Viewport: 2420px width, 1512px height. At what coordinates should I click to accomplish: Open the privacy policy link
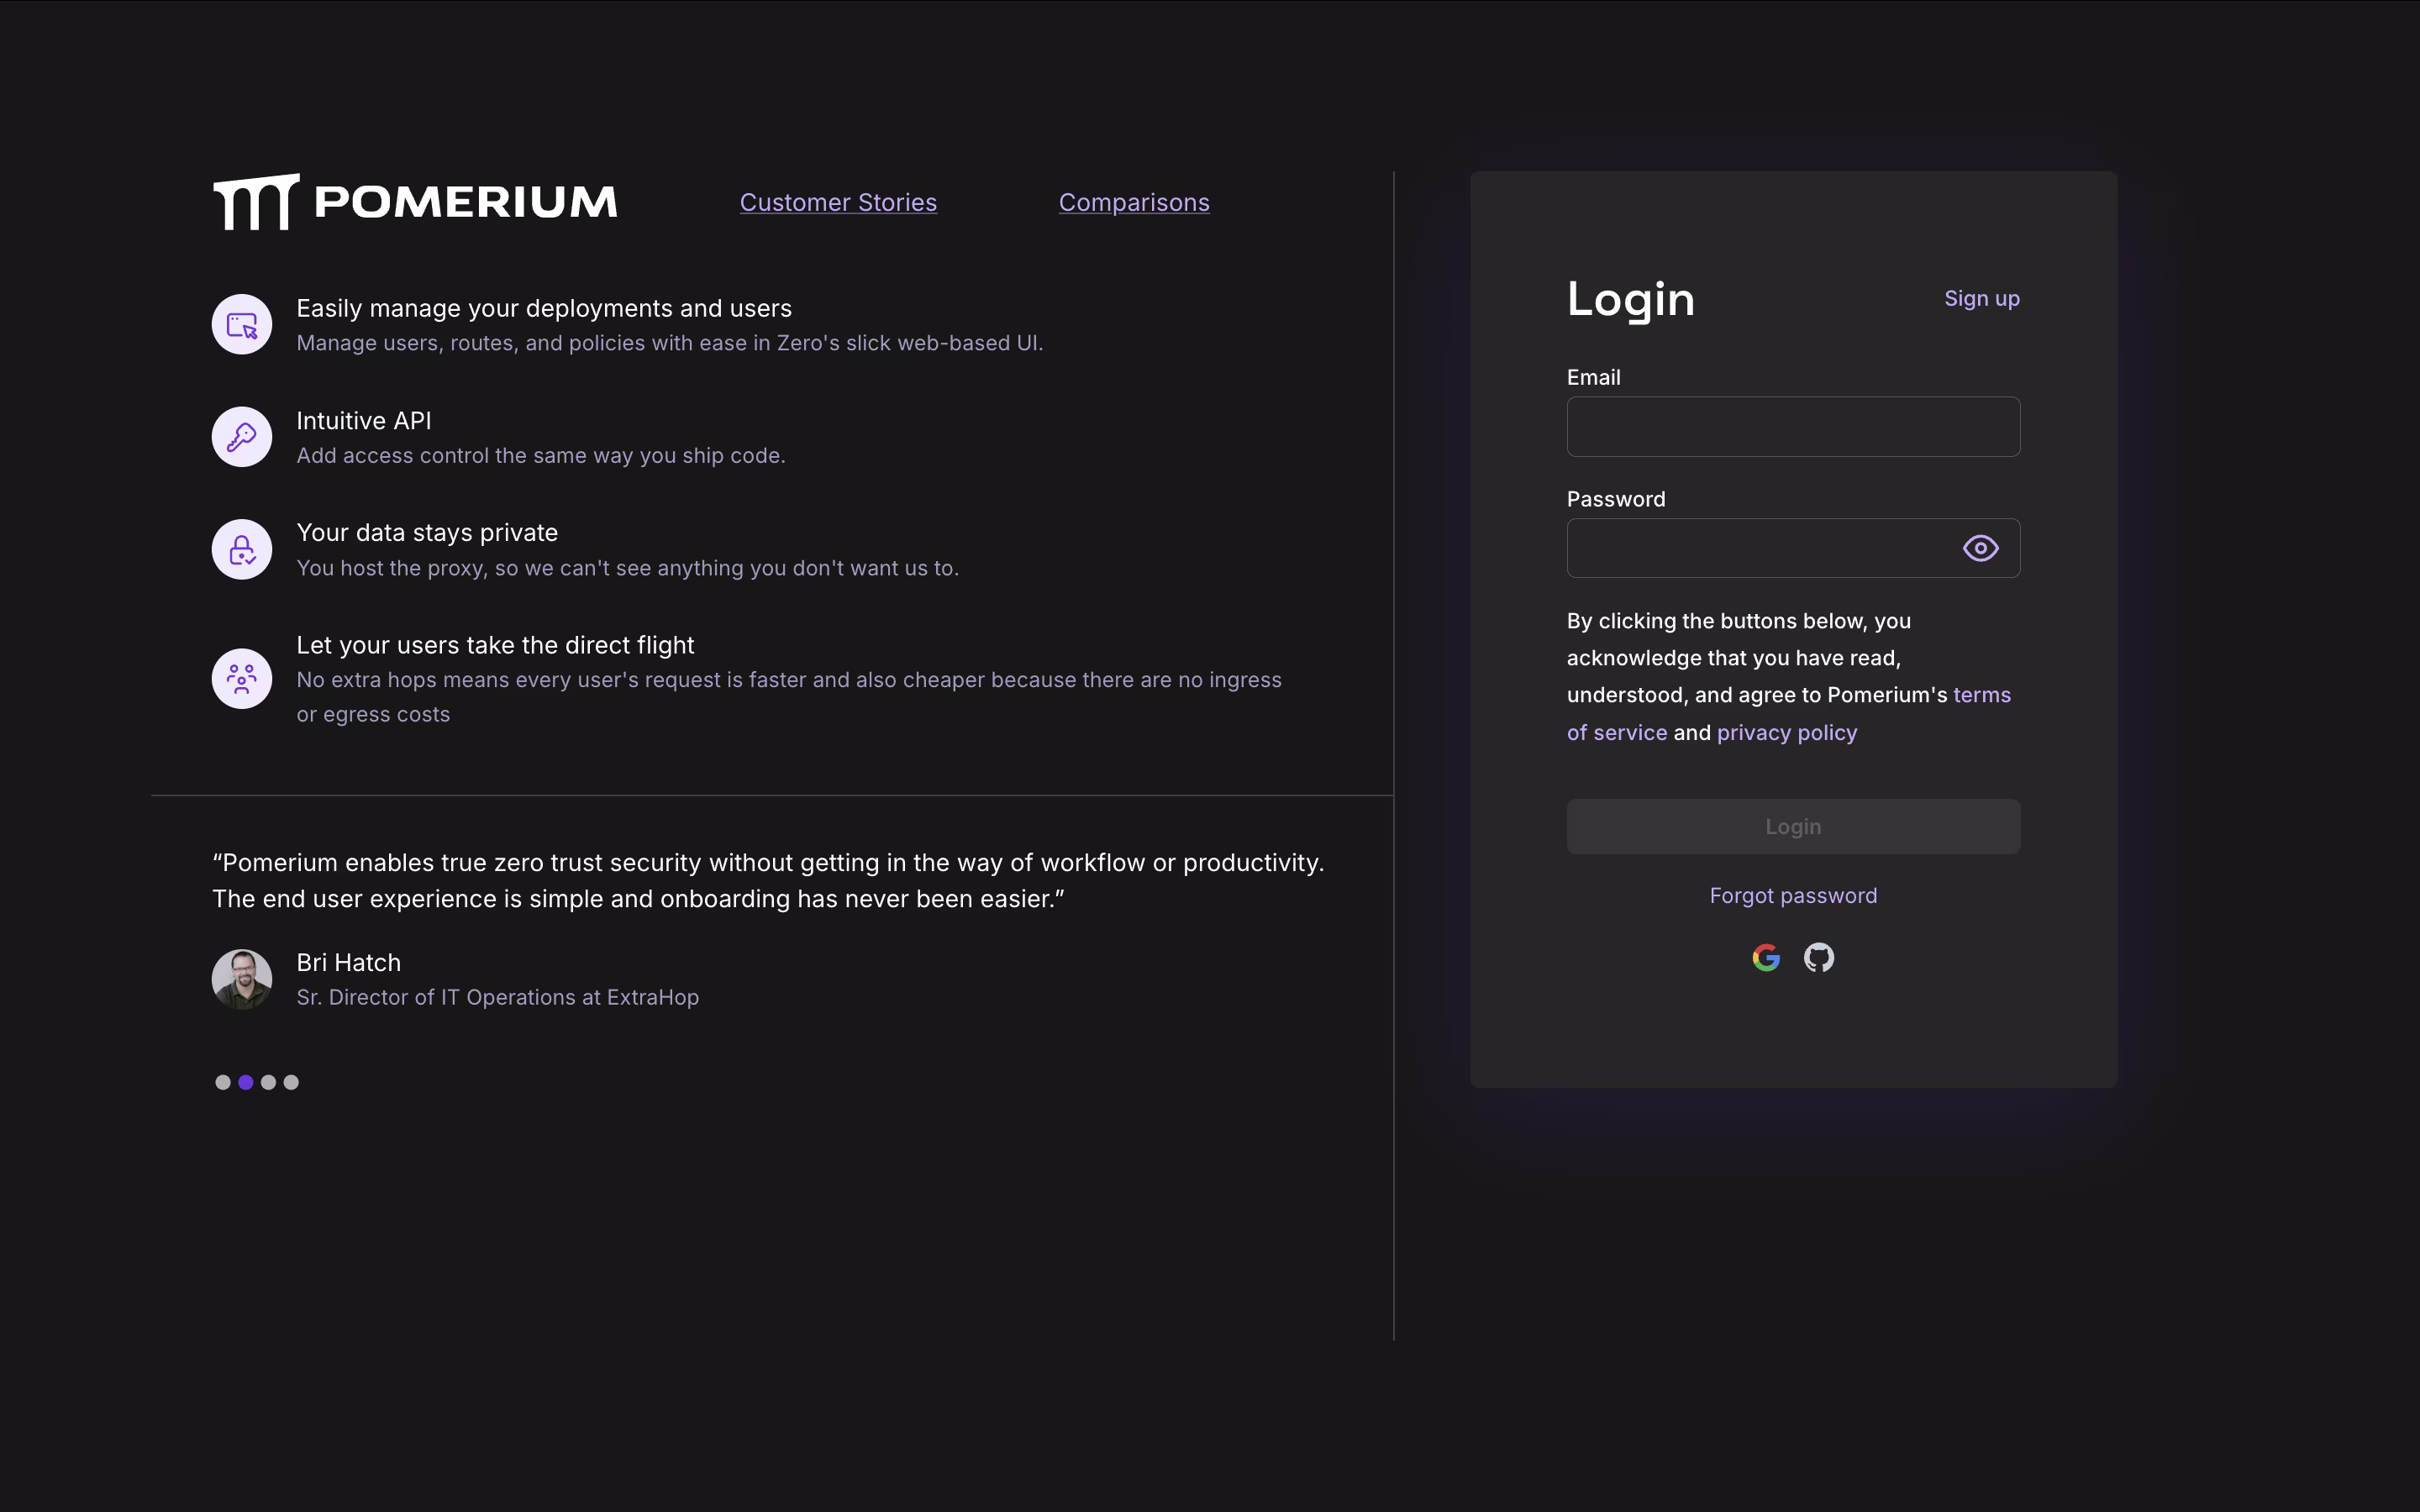tap(1787, 733)
